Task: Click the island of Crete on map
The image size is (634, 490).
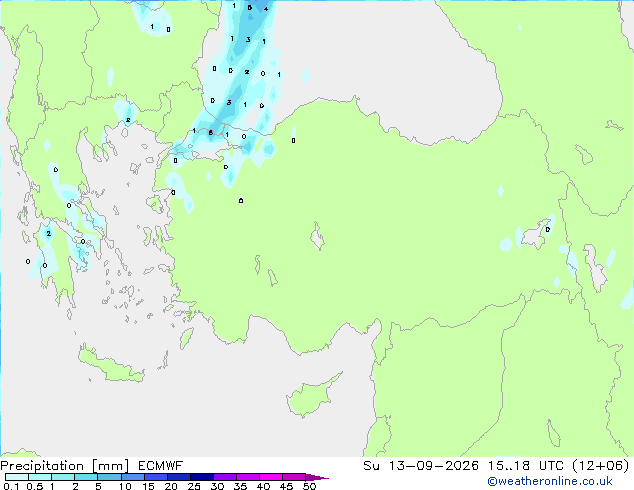Action: pyautogui.click(x=111, y=364)
